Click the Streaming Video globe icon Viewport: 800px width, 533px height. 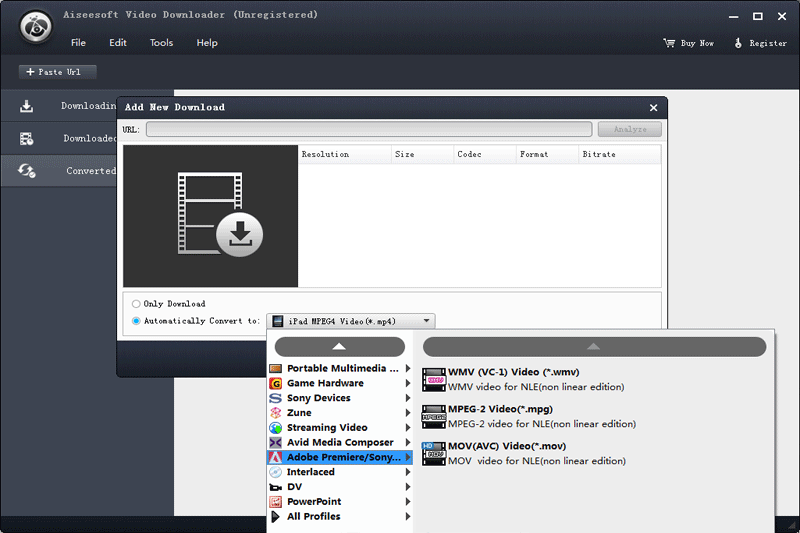click(x=276, y=427)
